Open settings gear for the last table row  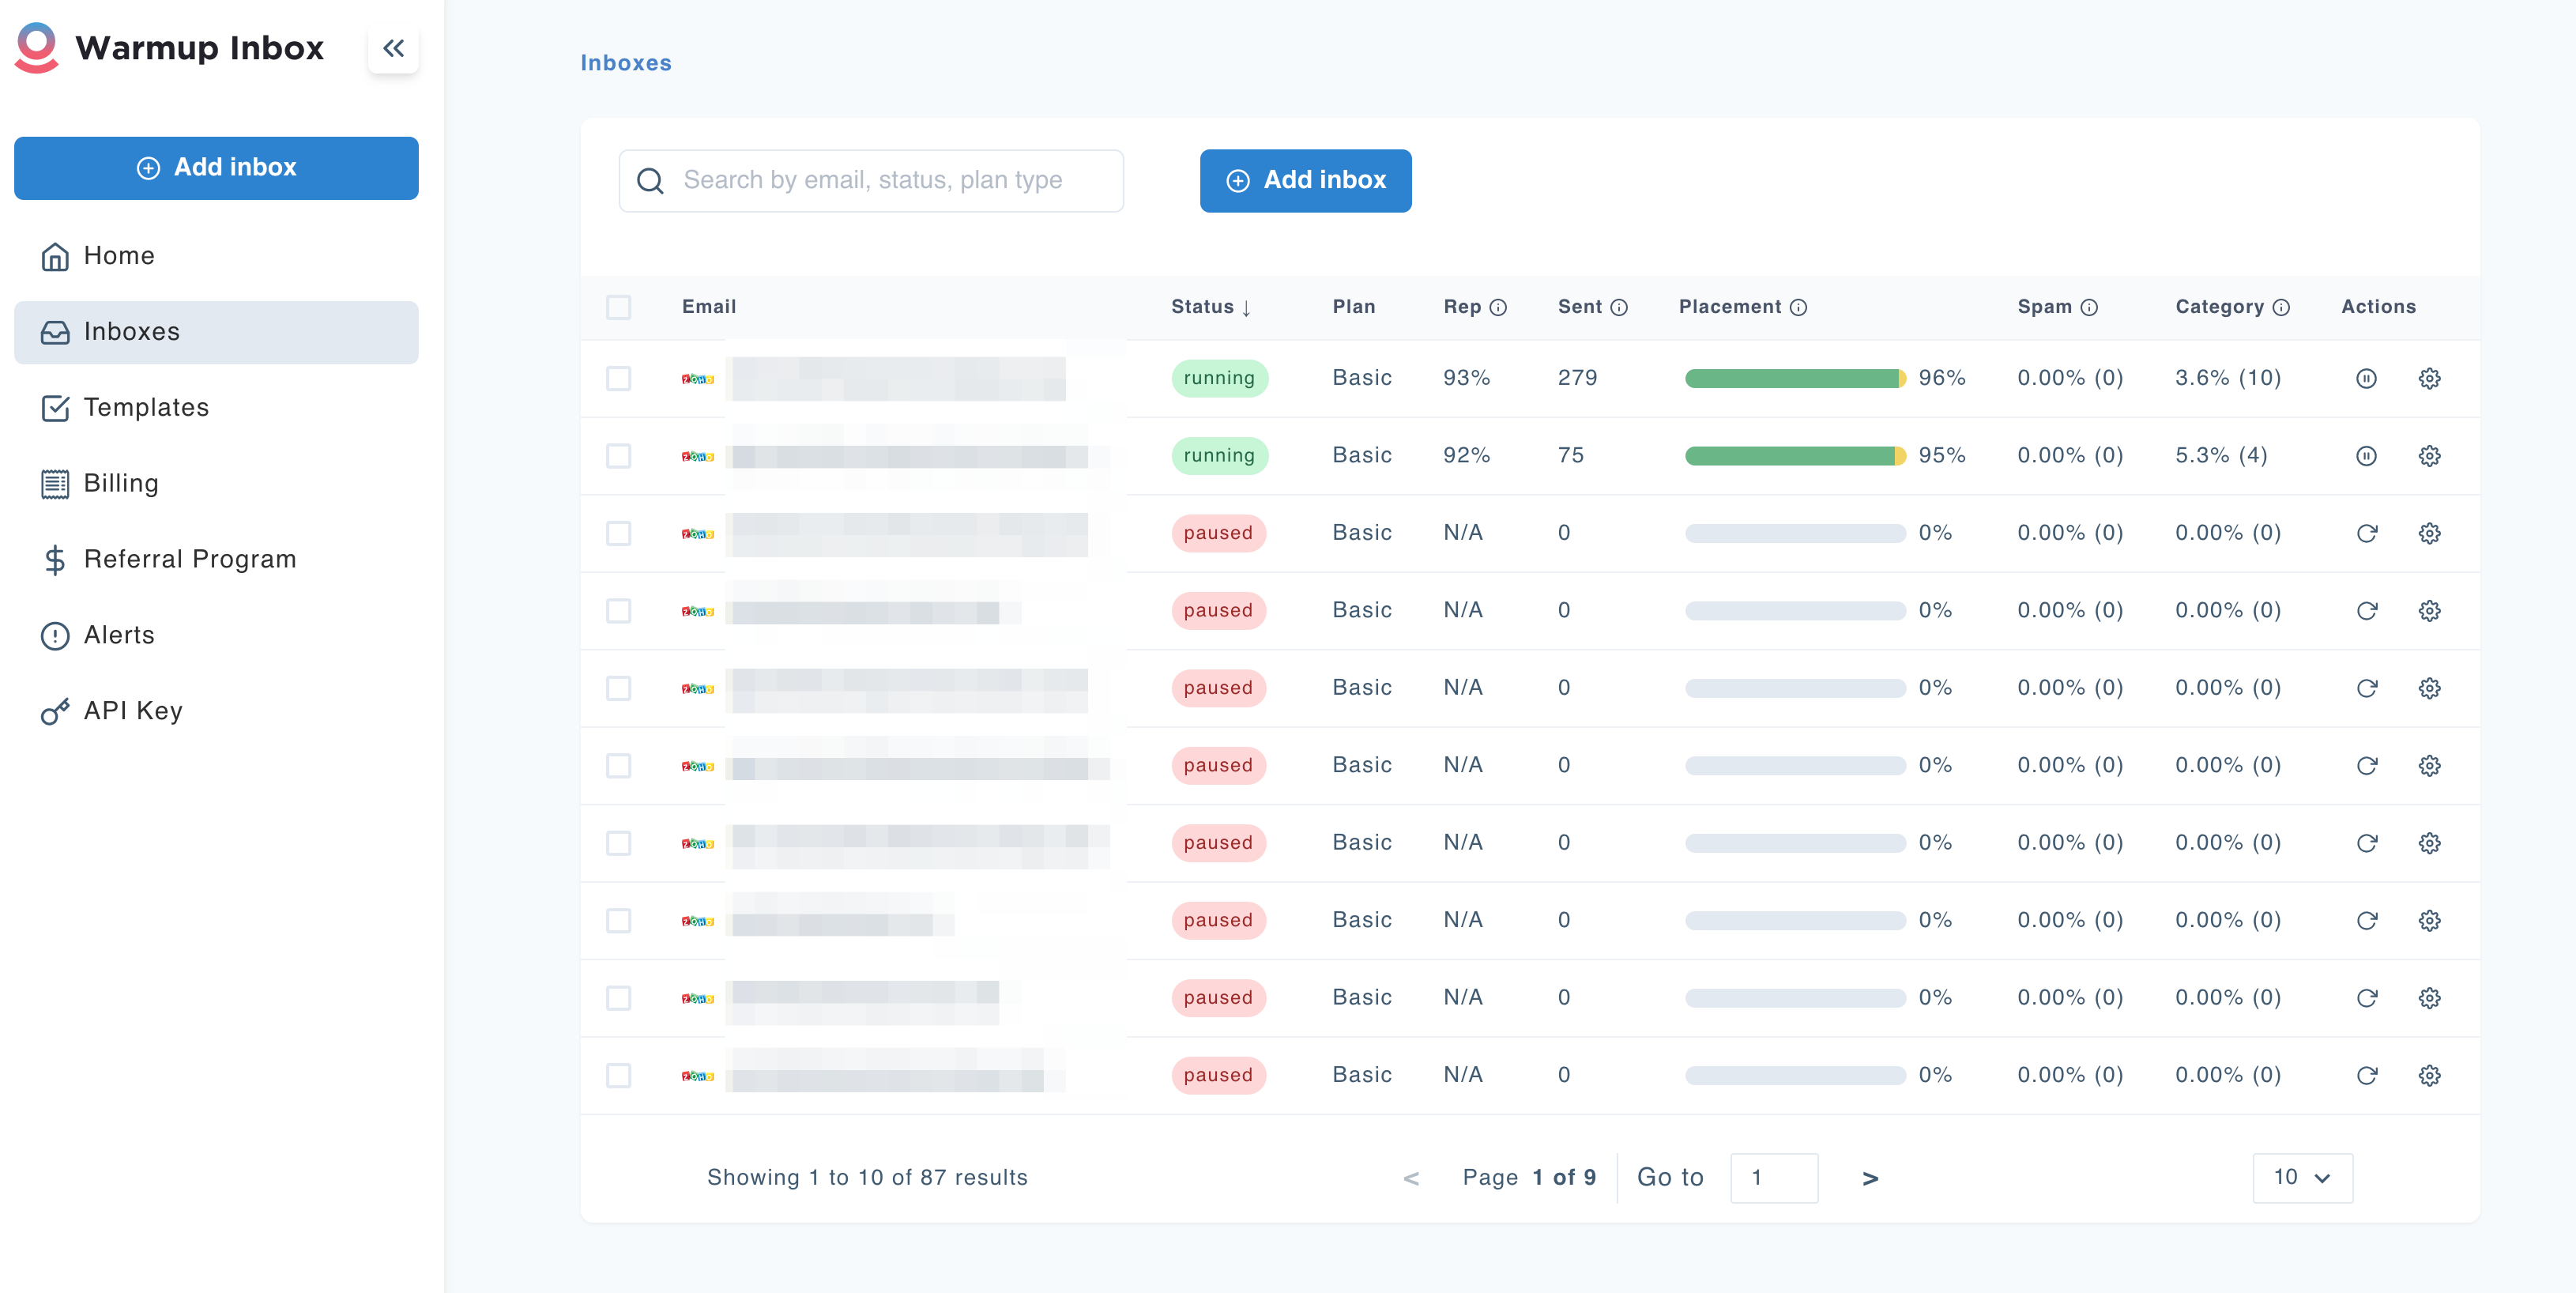2429,1075
